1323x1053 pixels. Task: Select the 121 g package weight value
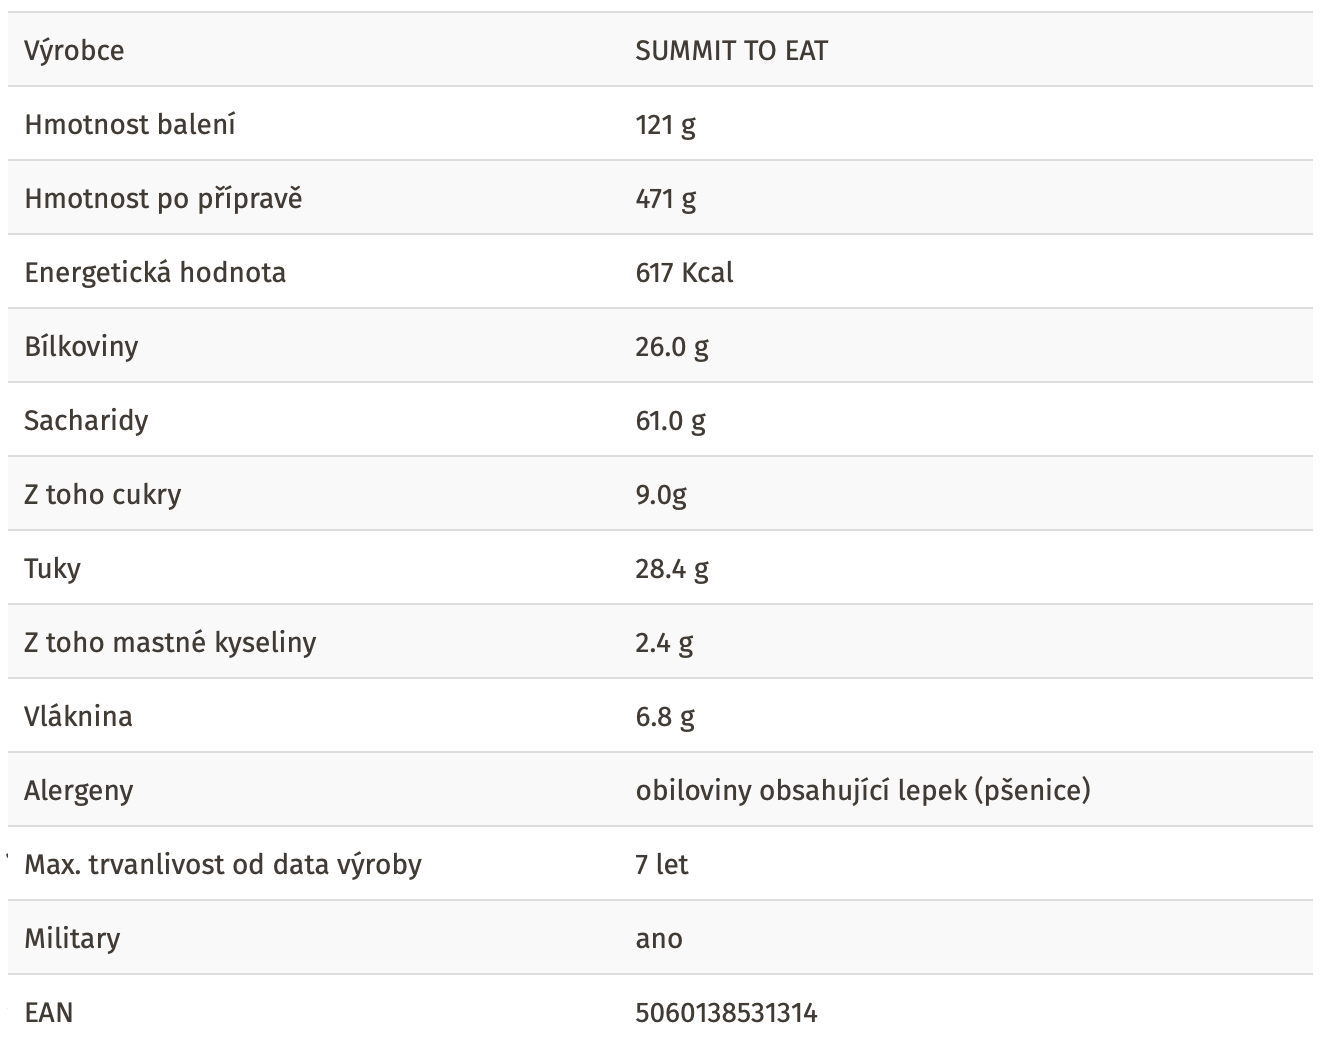click(x=665, y=125)
